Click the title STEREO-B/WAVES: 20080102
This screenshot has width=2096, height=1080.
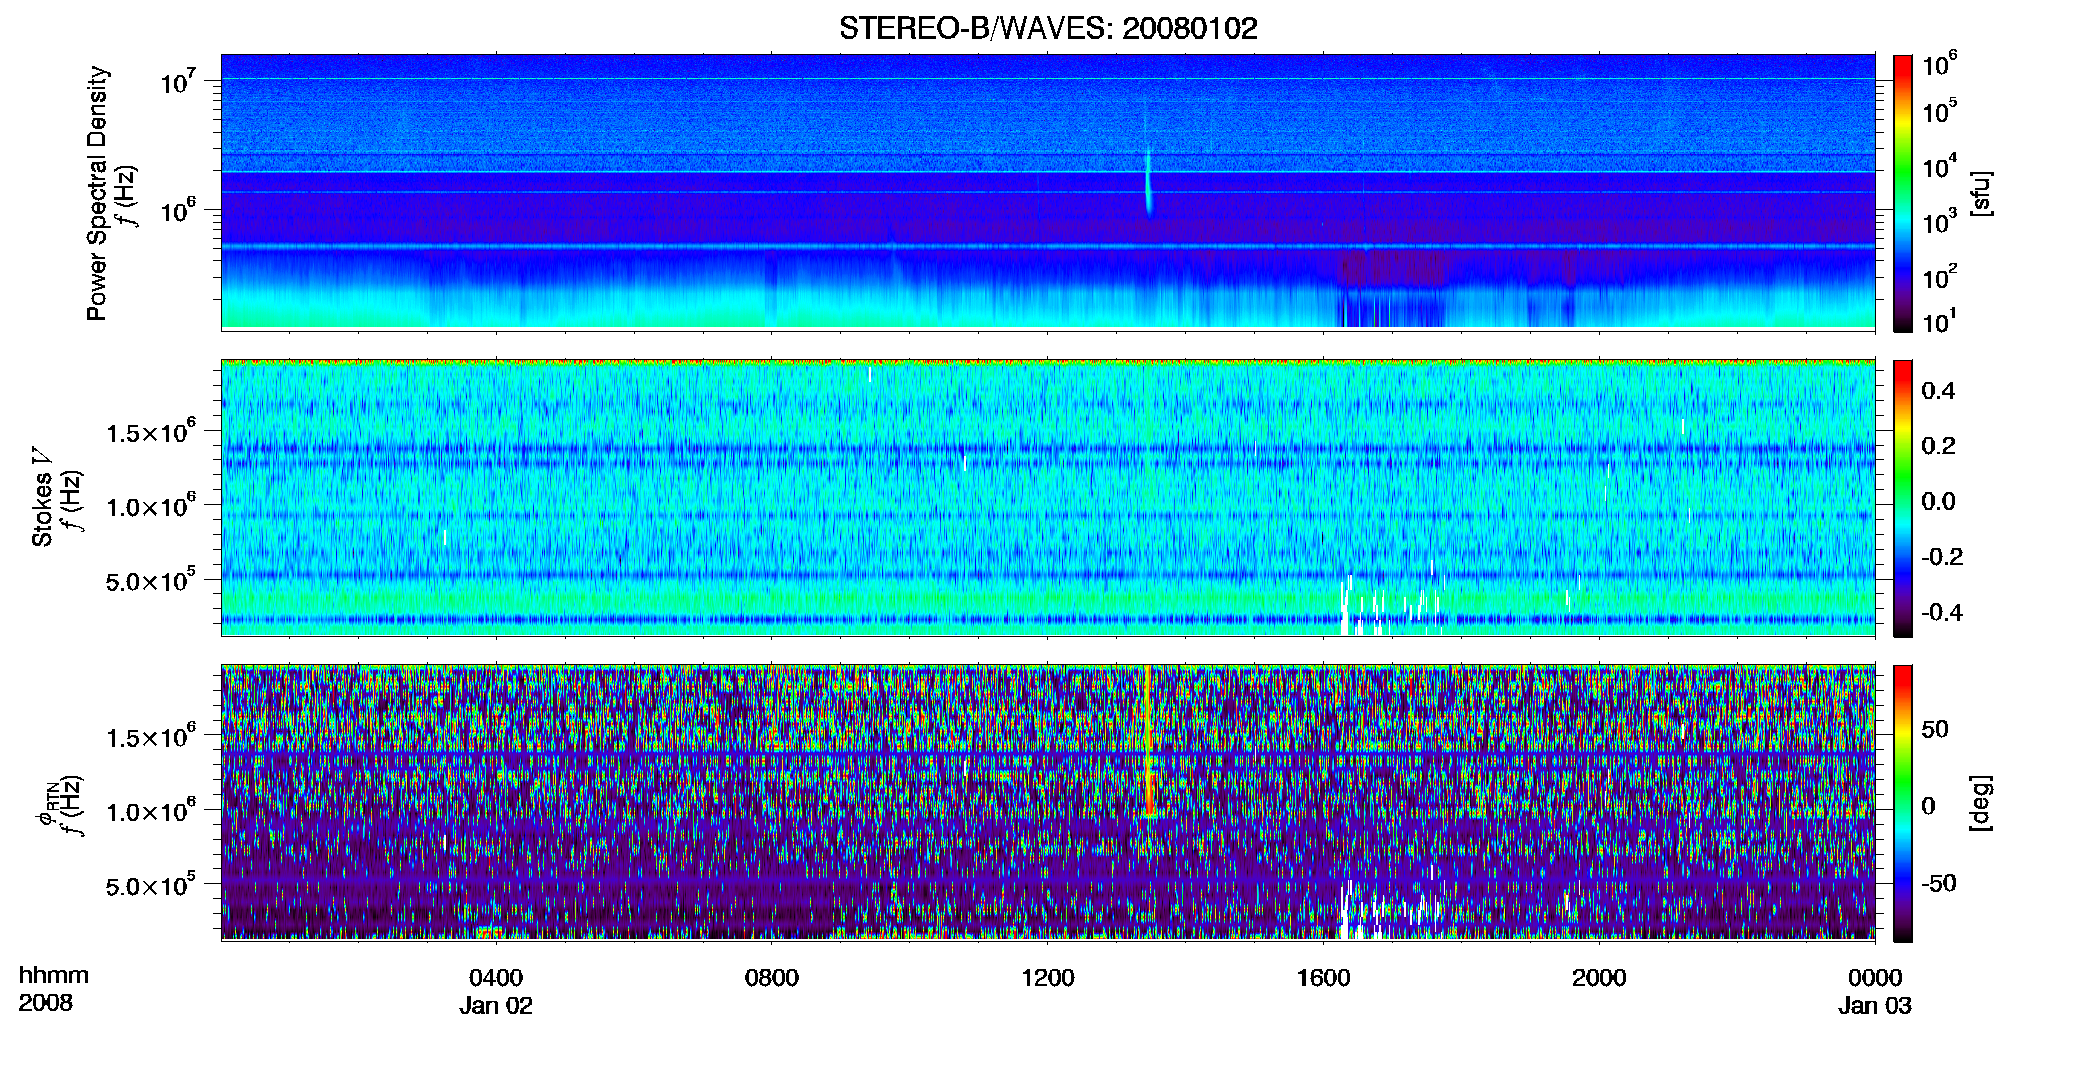(1048, 28)
